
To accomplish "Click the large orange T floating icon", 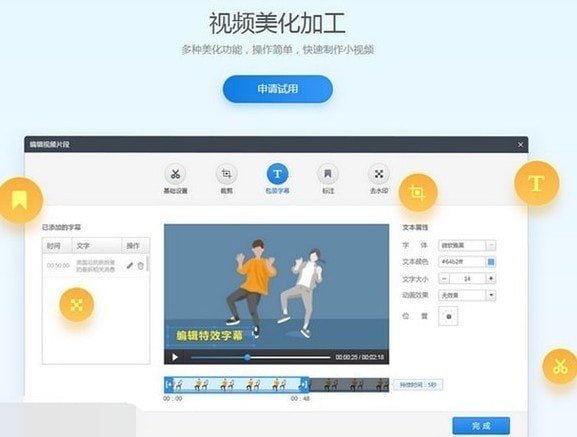I will (x=537, y=183).
